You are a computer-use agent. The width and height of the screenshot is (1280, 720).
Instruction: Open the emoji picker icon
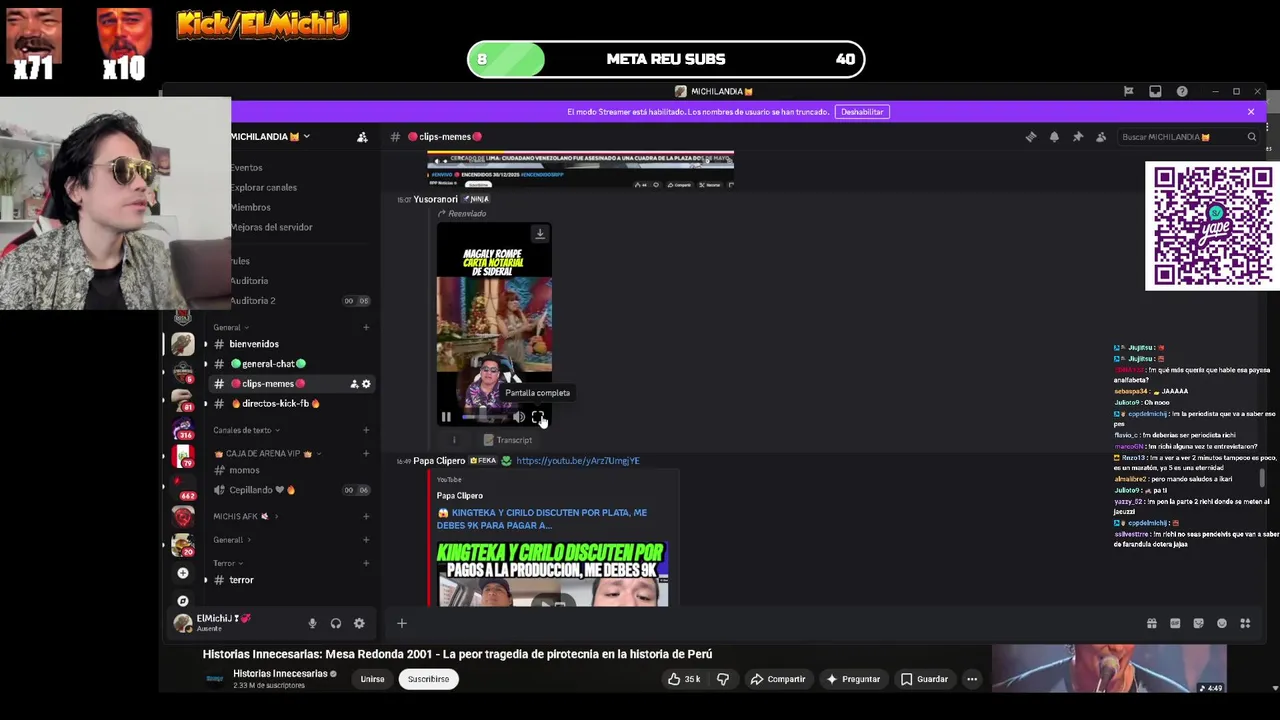1222,623
